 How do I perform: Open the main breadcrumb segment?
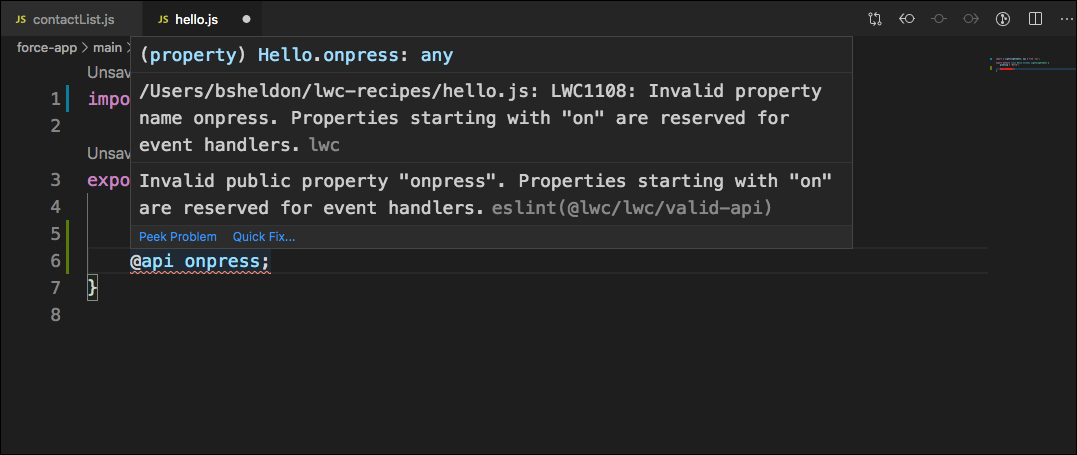tap(107, 47)
